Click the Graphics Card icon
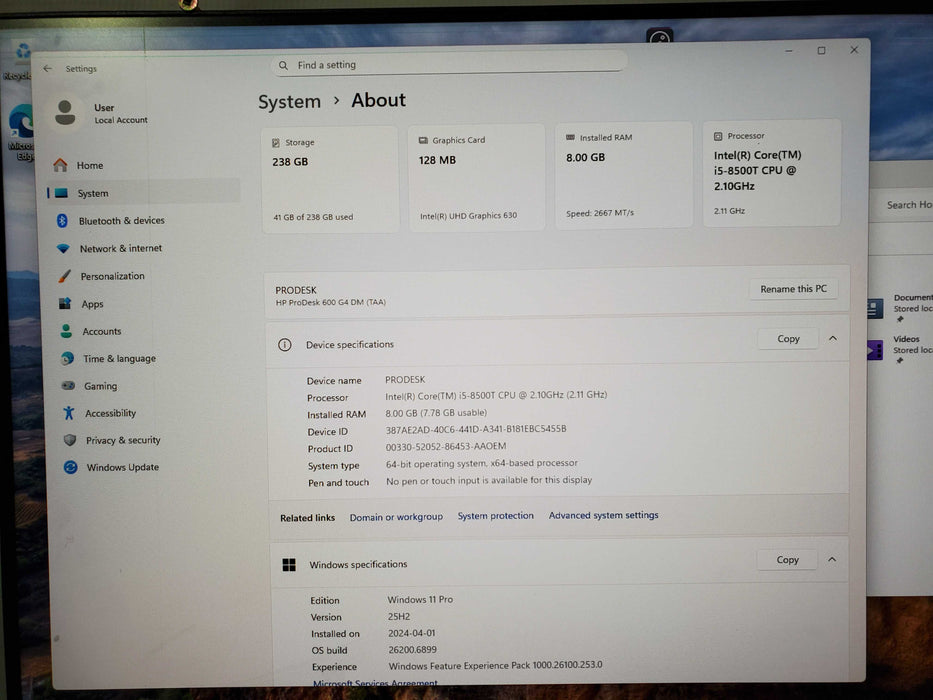This screenshot has height=700, width=933. click(423, 140)
